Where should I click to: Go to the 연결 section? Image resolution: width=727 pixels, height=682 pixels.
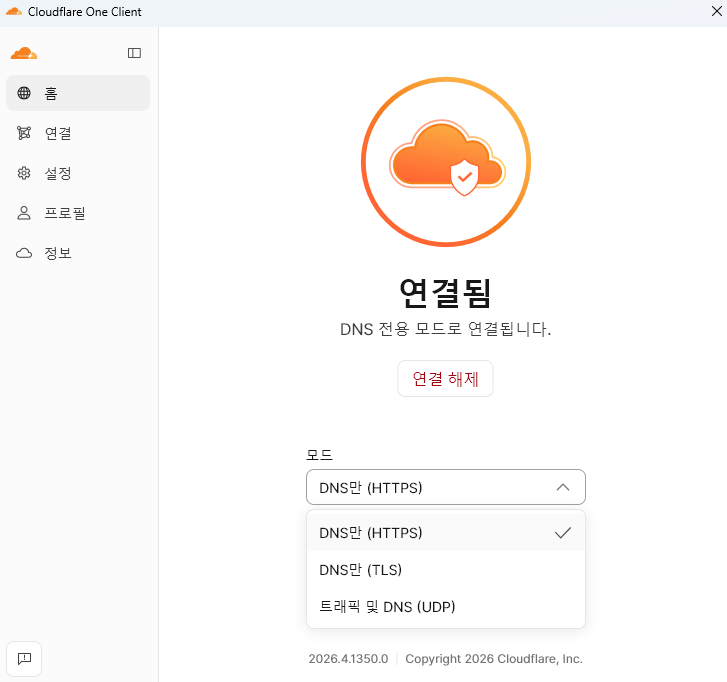point(78,133)
